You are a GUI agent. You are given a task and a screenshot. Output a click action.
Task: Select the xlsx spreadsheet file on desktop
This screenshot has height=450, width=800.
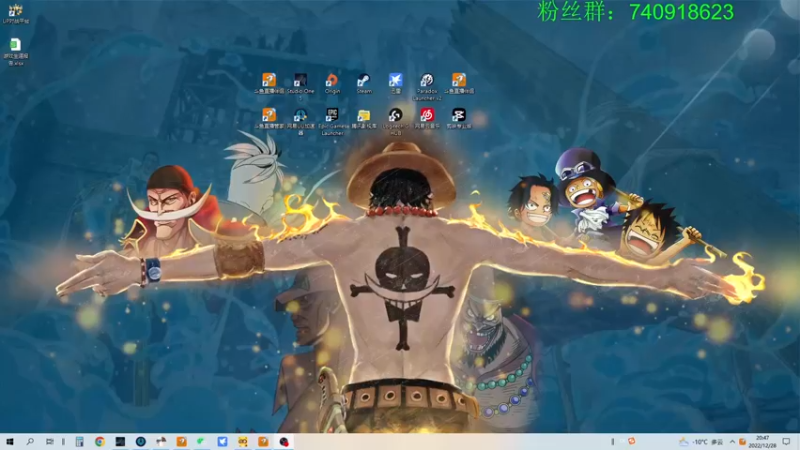pyautogui.click(x=16, y=52)
